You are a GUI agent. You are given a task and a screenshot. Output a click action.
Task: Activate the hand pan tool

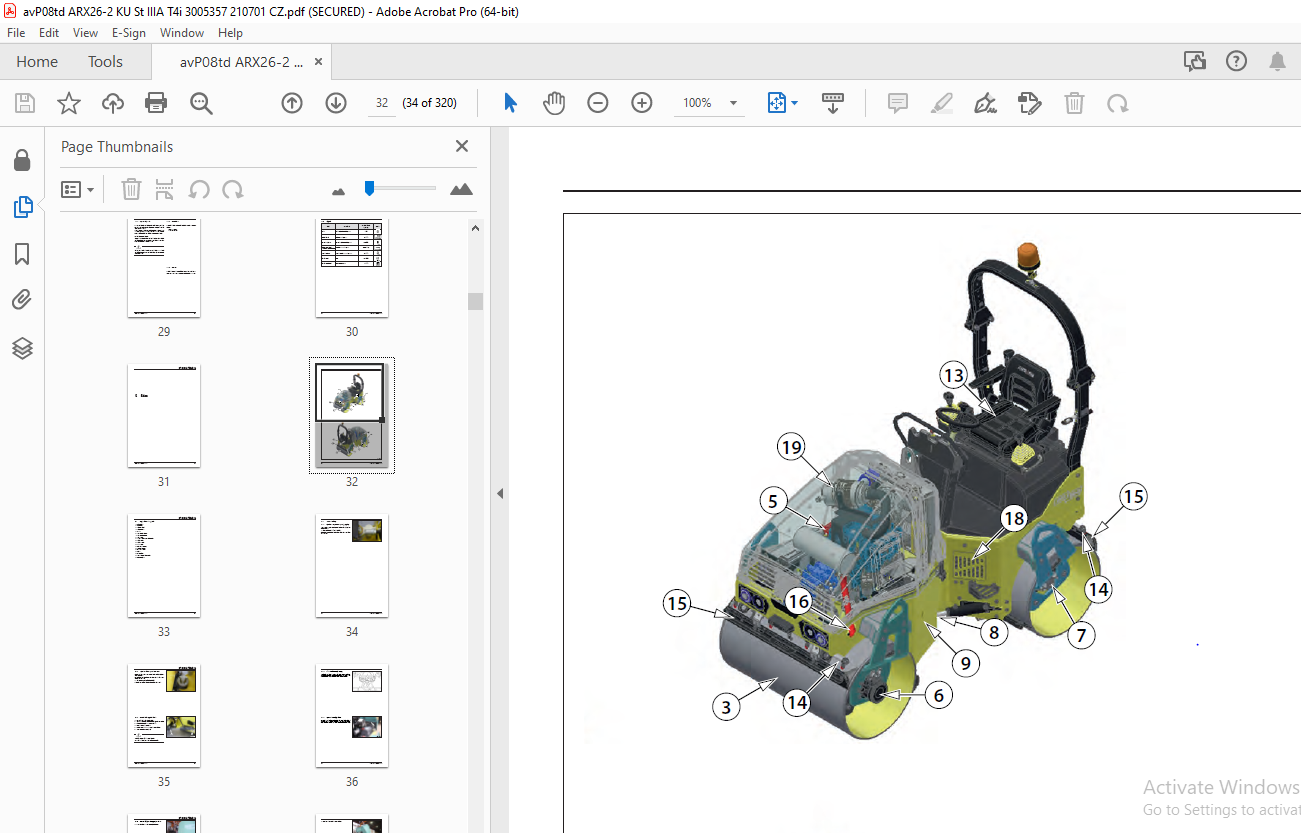point(554,103)
